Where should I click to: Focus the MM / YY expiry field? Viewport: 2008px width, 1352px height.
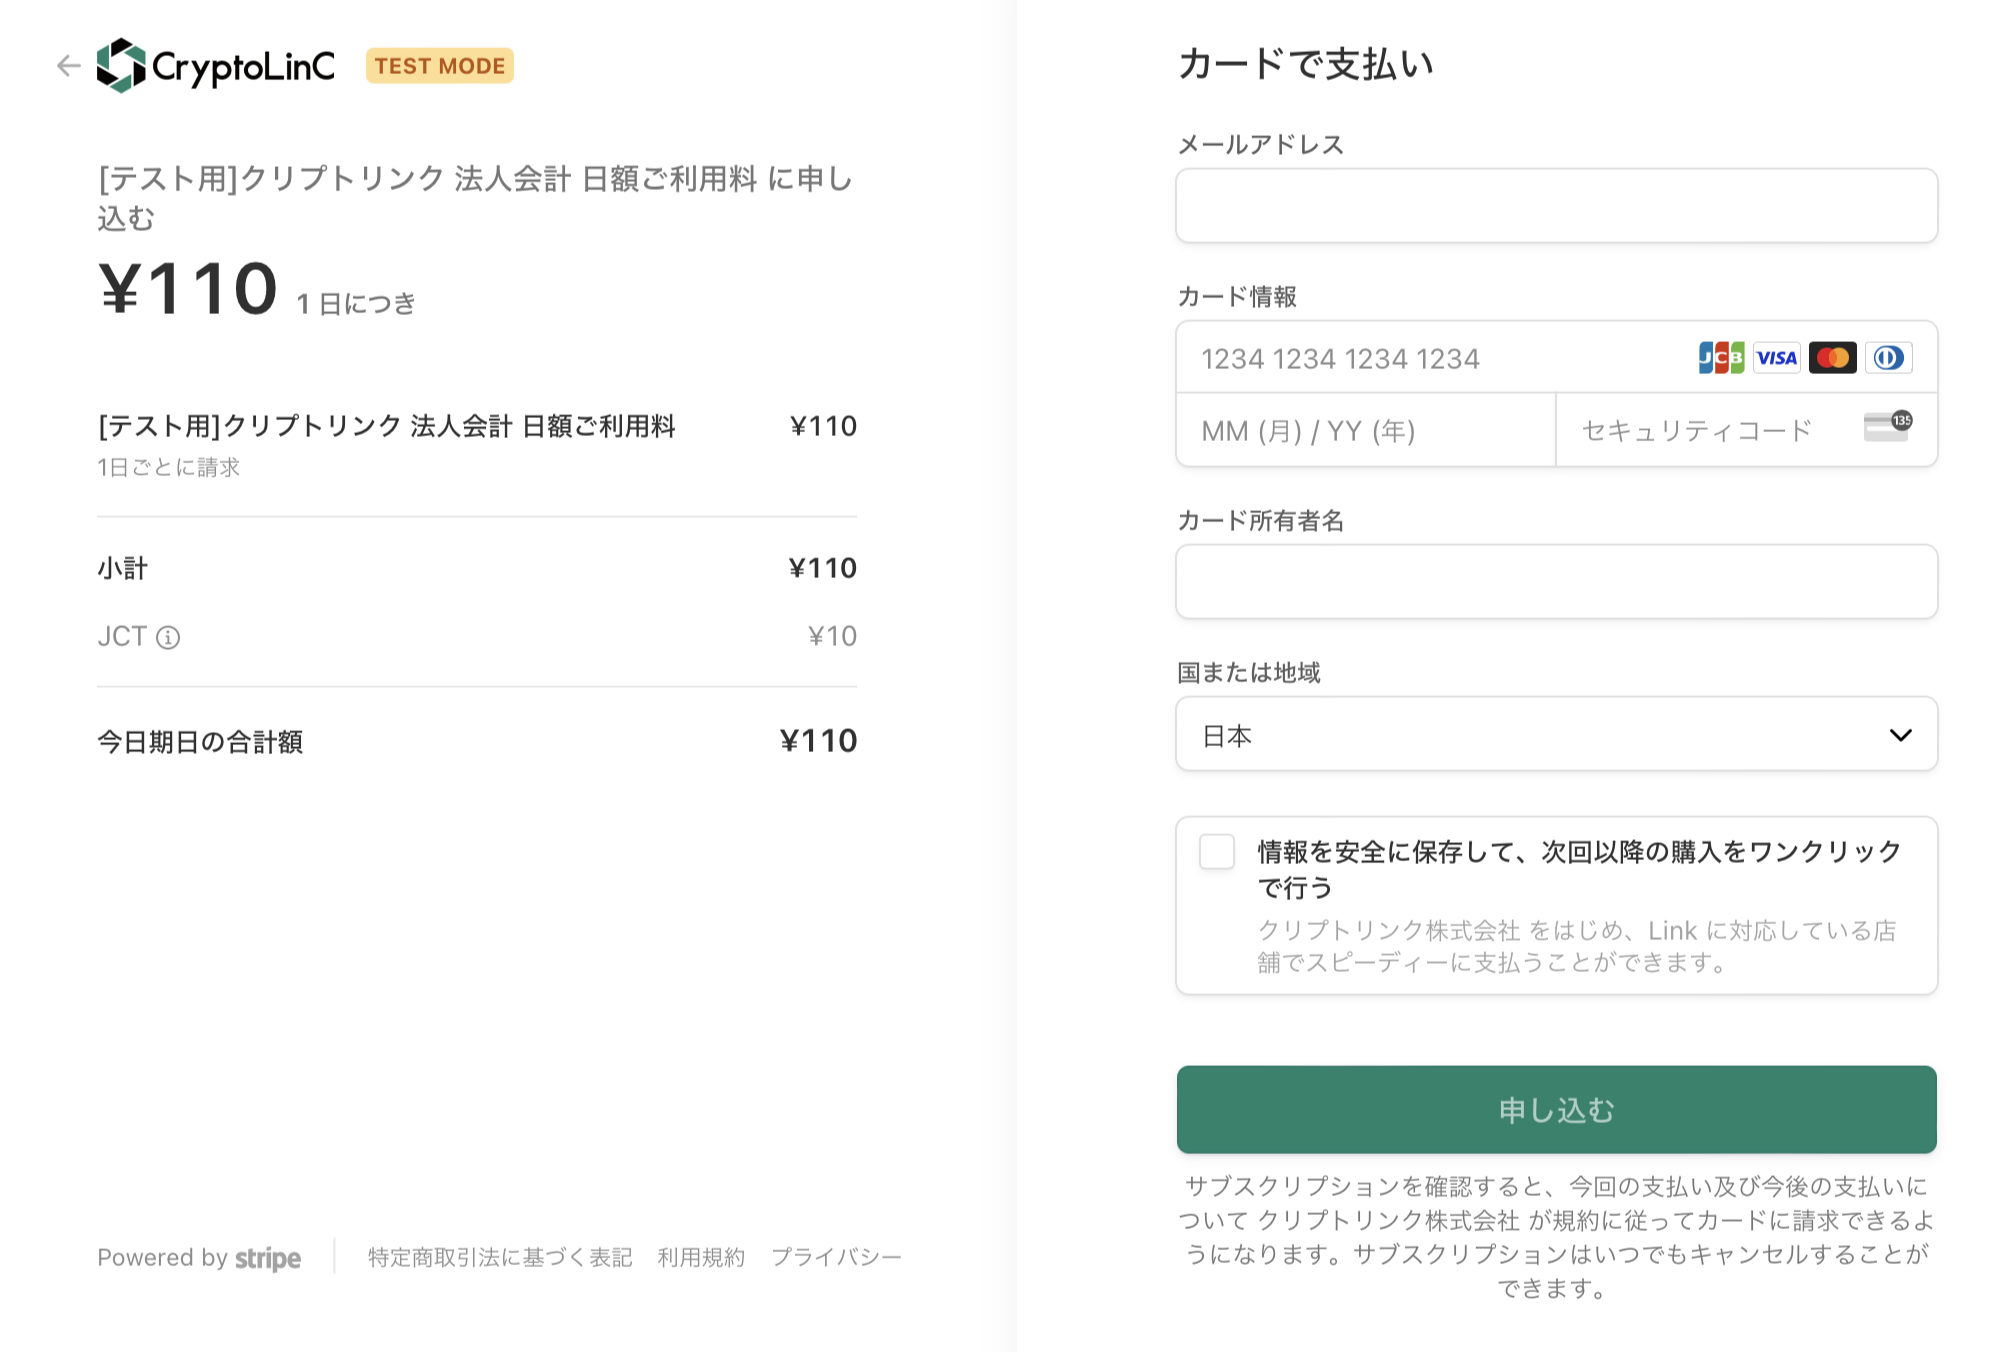[1366, 430]
